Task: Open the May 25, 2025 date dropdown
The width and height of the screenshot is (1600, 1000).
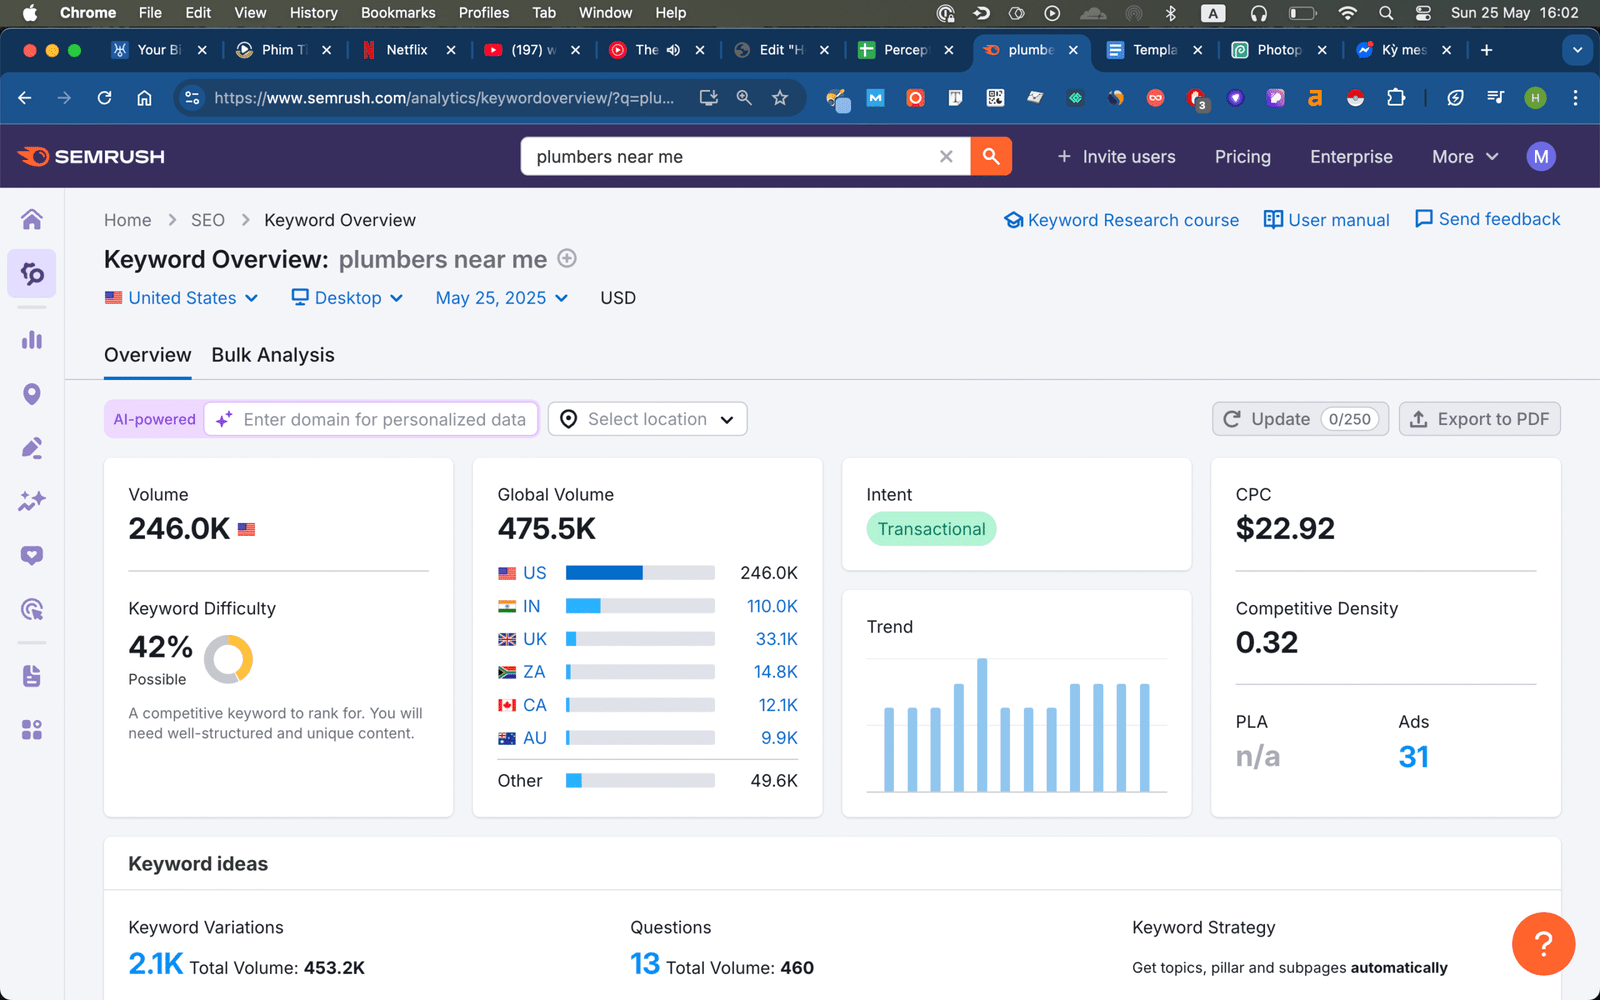Action: click(x=502, y=298)
